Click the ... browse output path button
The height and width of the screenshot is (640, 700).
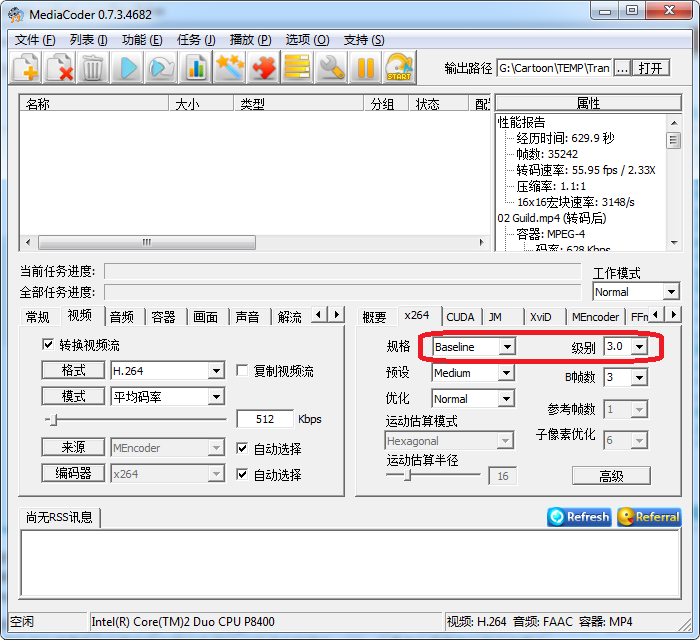pos(622,68)
